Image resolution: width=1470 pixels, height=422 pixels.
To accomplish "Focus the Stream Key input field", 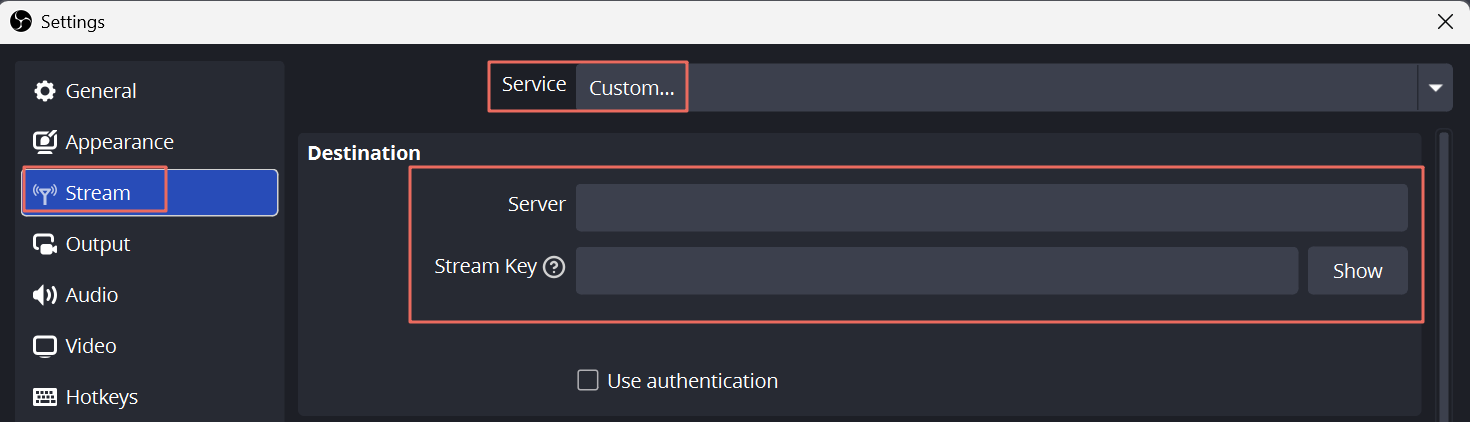I will tap(936, 271).
